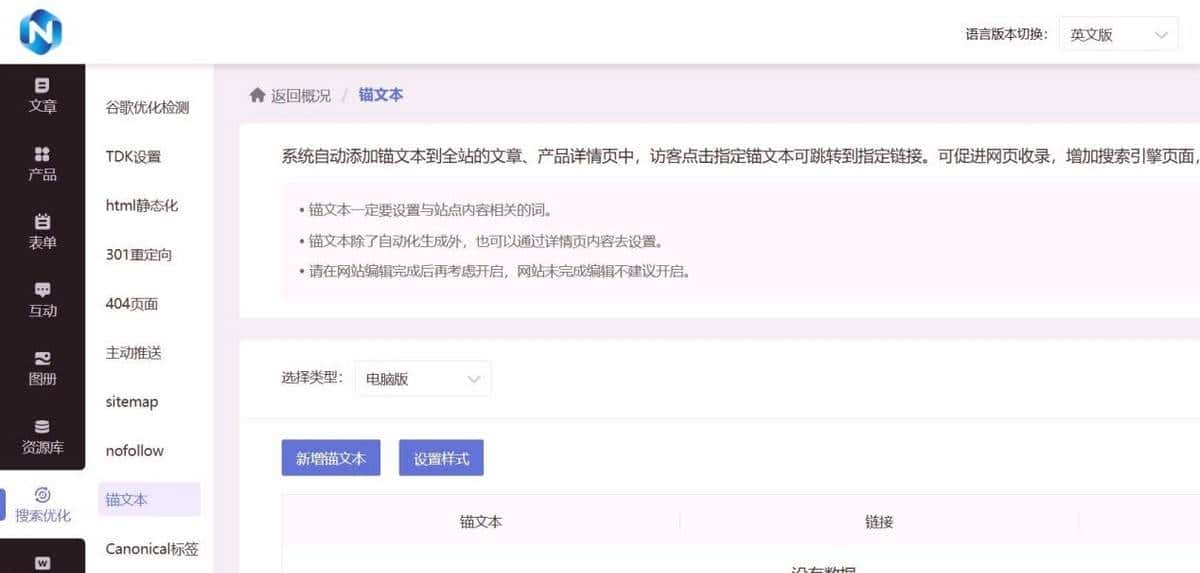Click the tip about 网站未完成编辑不建议开启
This screenshot has width=1200, height=573.
coord(494,271)
